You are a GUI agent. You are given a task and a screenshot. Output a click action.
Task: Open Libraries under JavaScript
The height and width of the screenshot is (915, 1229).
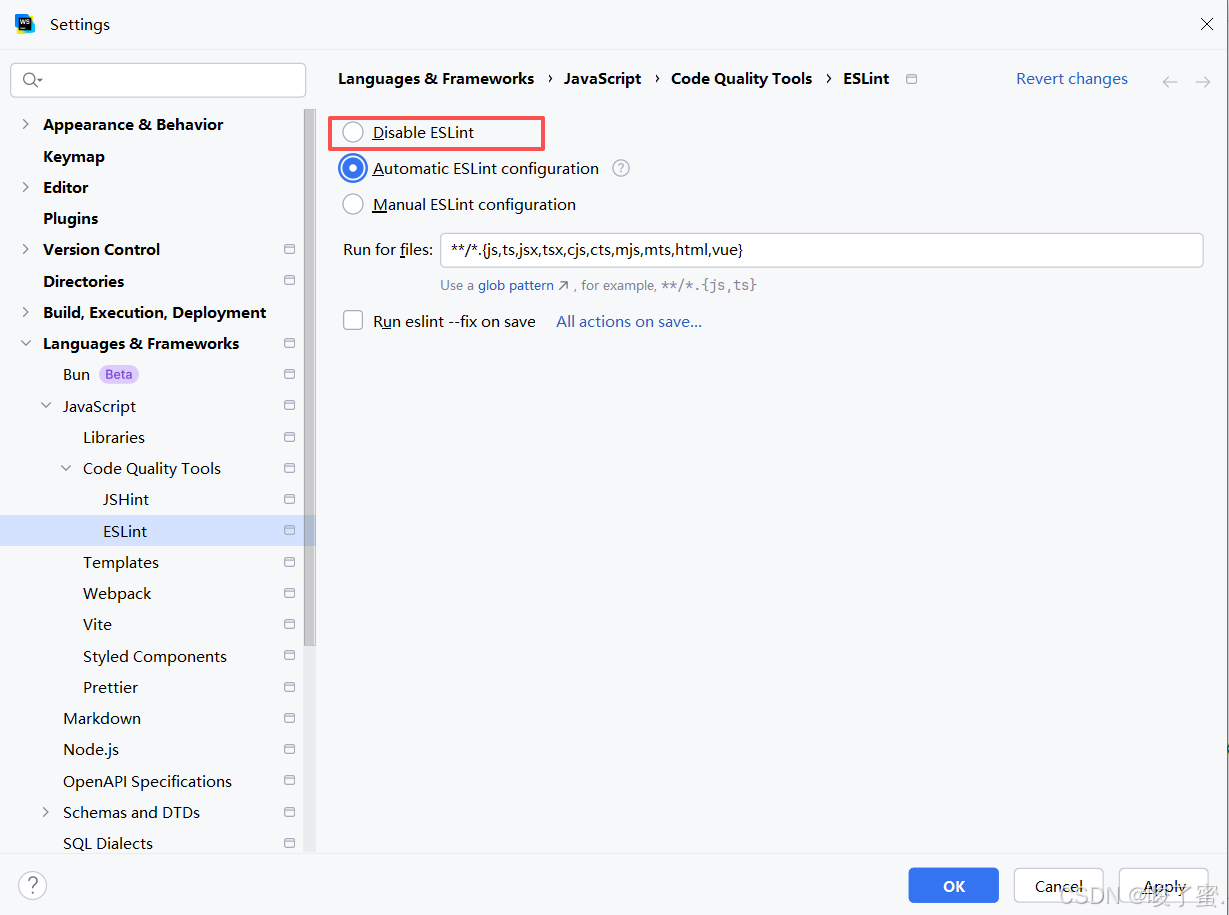point(114,437)
